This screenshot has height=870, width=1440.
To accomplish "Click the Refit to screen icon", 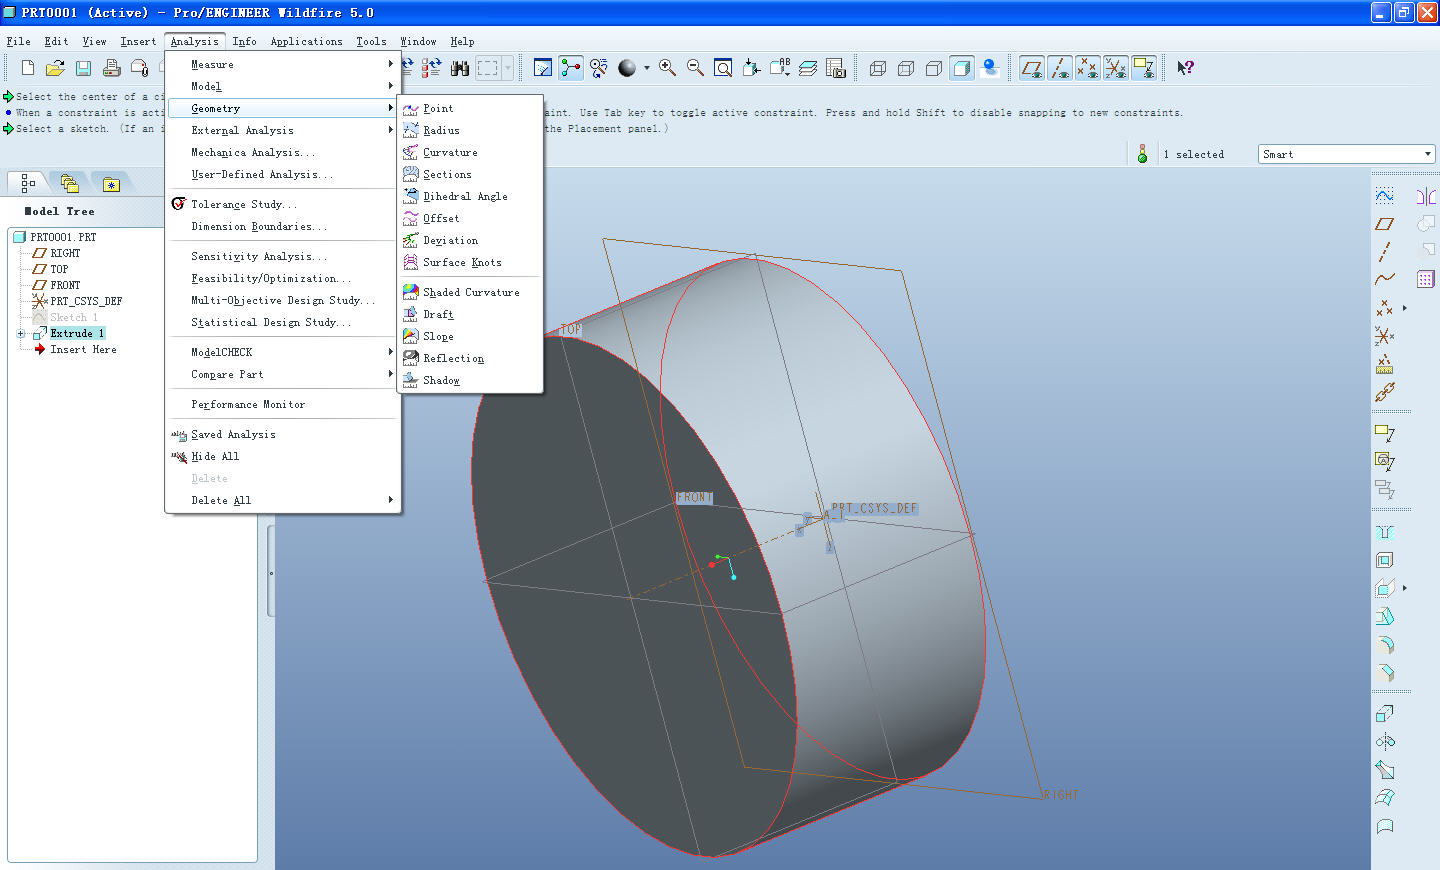I will click(x=723, y=68).
